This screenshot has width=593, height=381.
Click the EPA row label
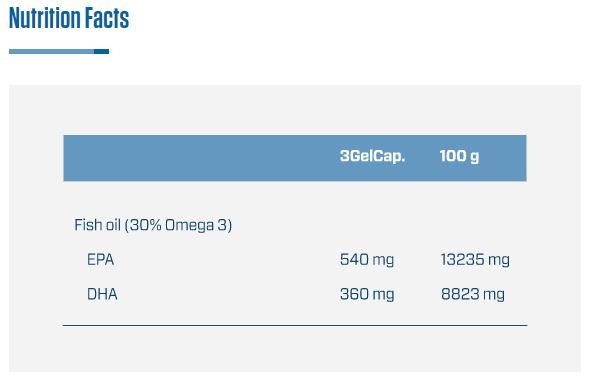100,260
